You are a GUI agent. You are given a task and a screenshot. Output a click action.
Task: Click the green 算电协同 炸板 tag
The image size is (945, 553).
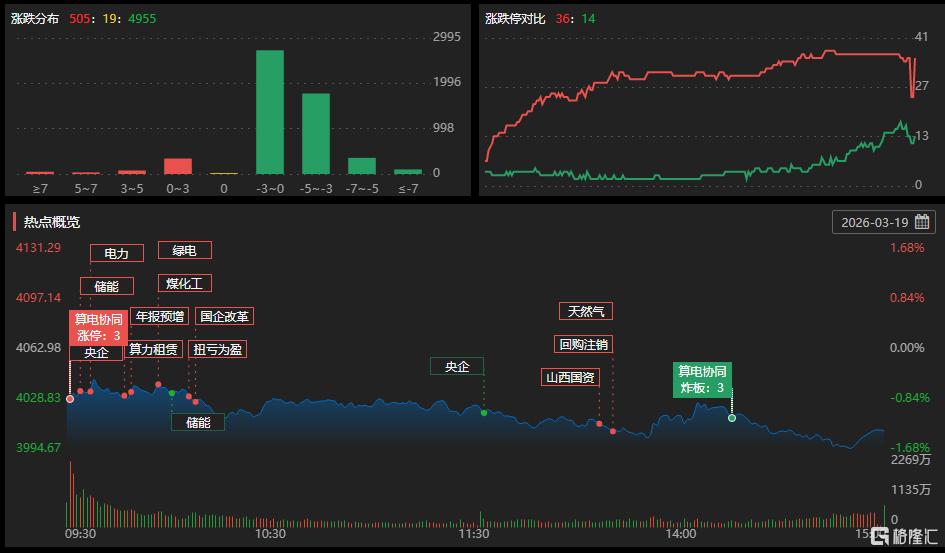coord(702,380)
